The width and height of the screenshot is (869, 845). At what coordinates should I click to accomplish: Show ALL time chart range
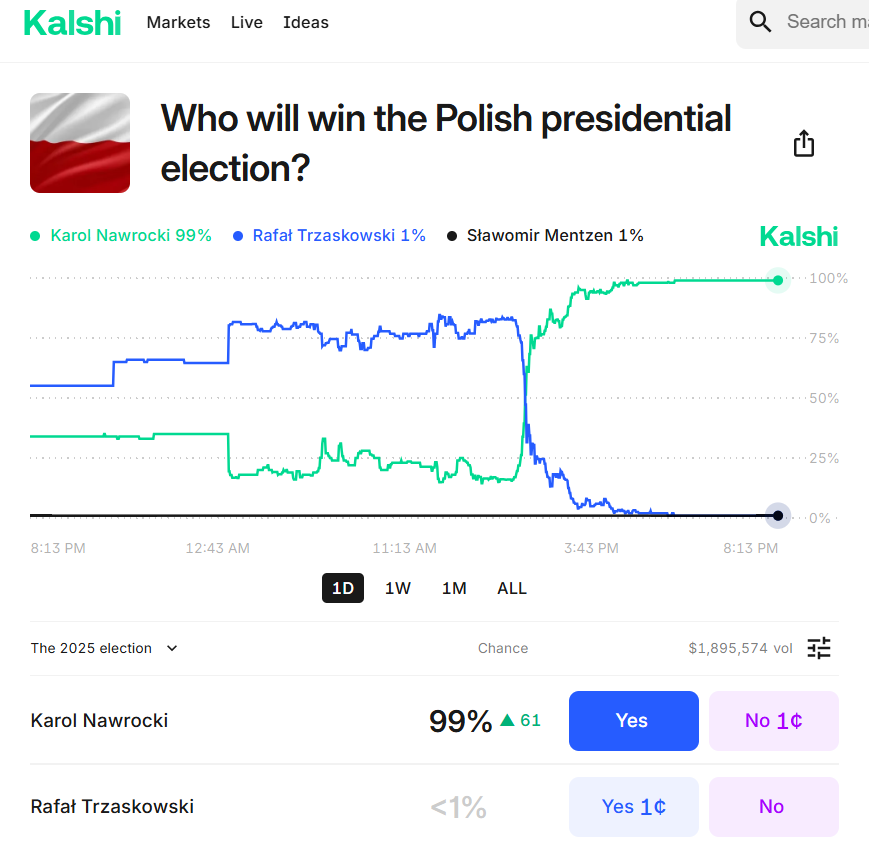point(512,588)
